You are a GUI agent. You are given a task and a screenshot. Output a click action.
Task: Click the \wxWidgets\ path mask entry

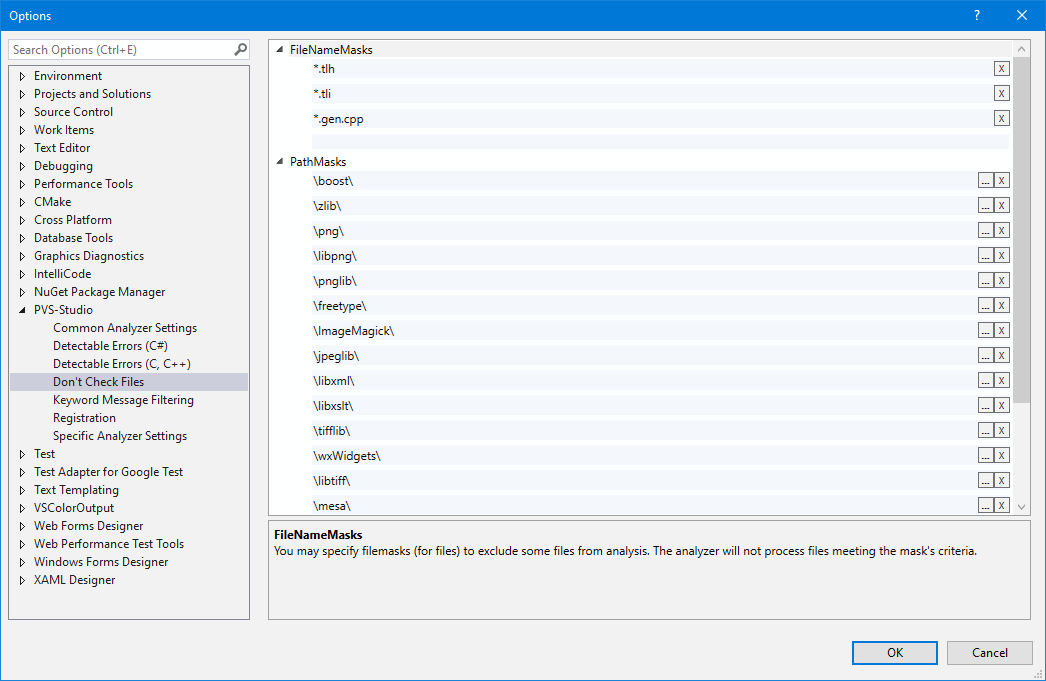point(644,456)
